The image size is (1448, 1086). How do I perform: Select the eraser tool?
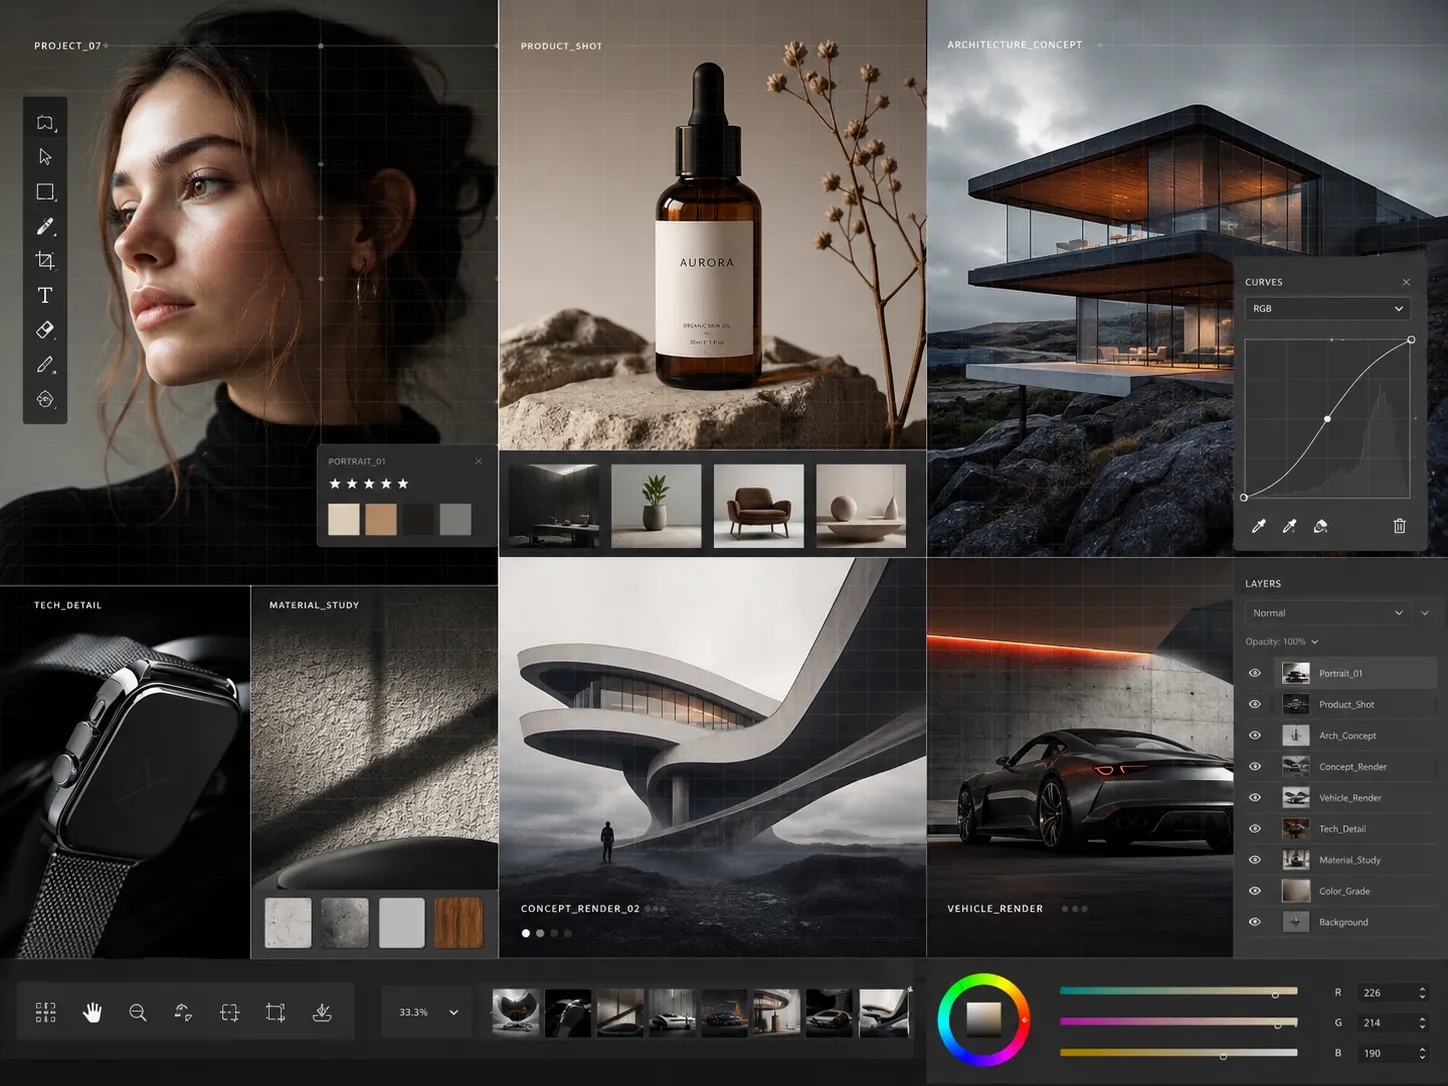pos(45,330)
